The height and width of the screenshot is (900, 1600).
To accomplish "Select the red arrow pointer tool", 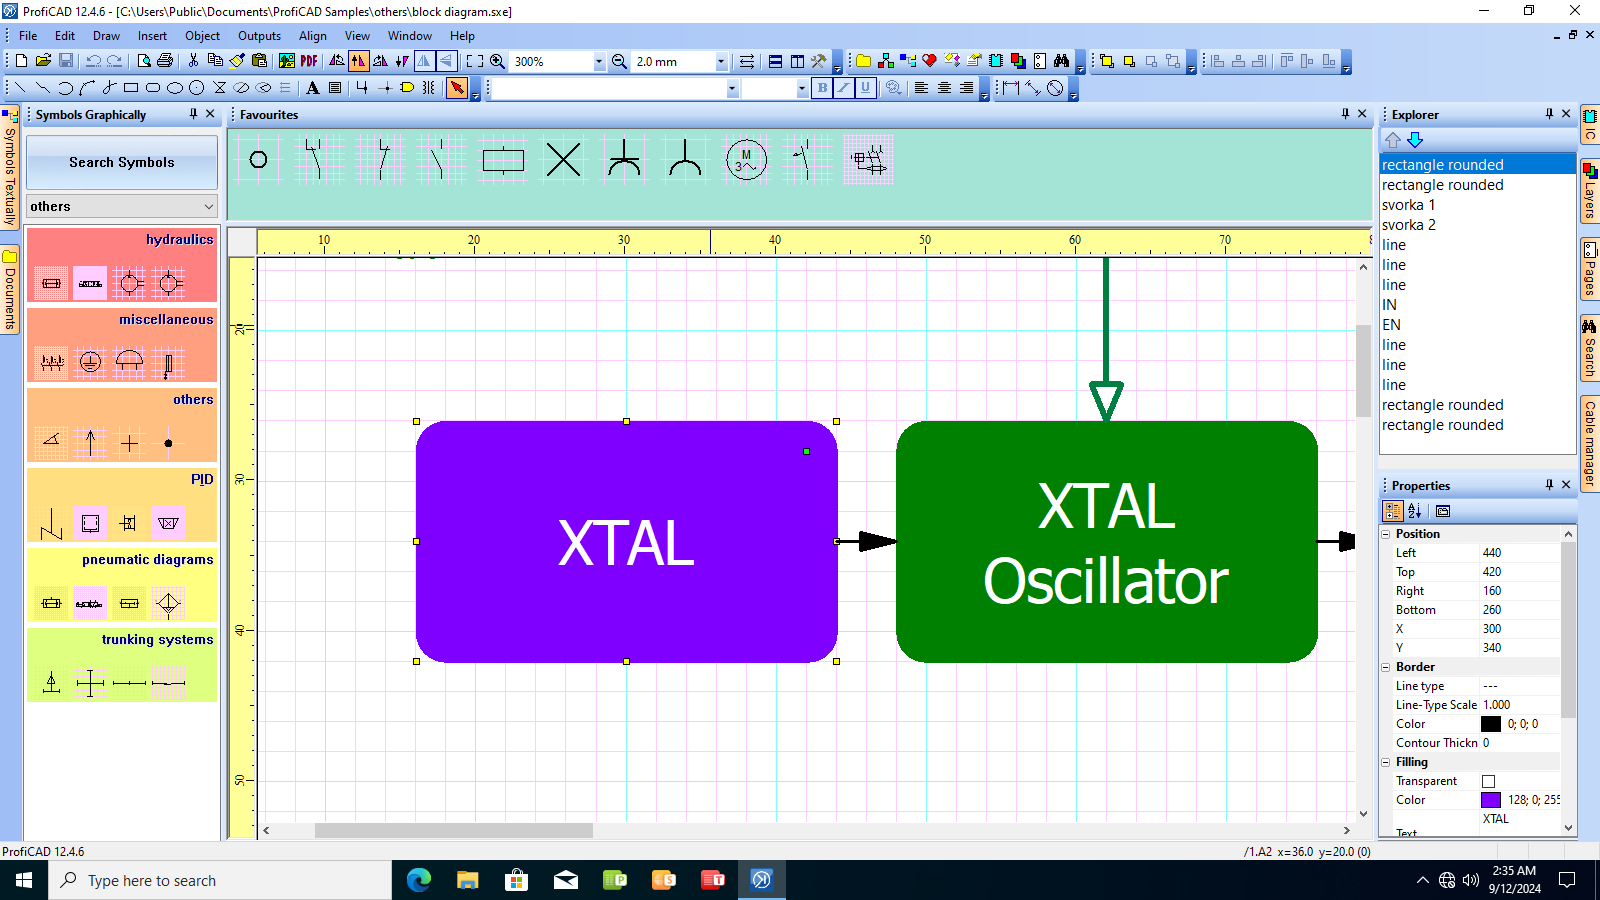I will point(457,88).
